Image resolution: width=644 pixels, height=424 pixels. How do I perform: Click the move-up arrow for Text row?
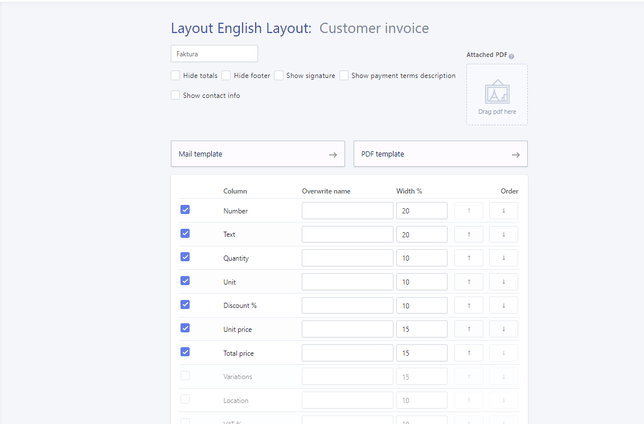click(468, 234)
